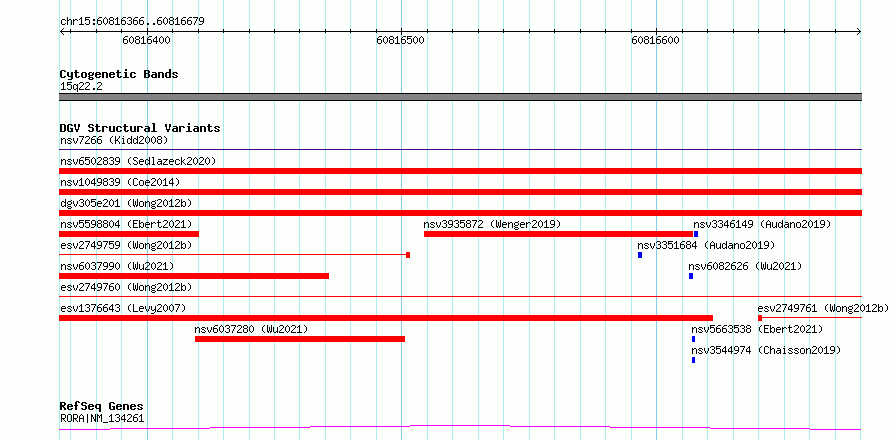This screenshot has height=440, width=890.
Task: Click the RORA|NM_134261 gene label
Action: (x=102, y=418)
